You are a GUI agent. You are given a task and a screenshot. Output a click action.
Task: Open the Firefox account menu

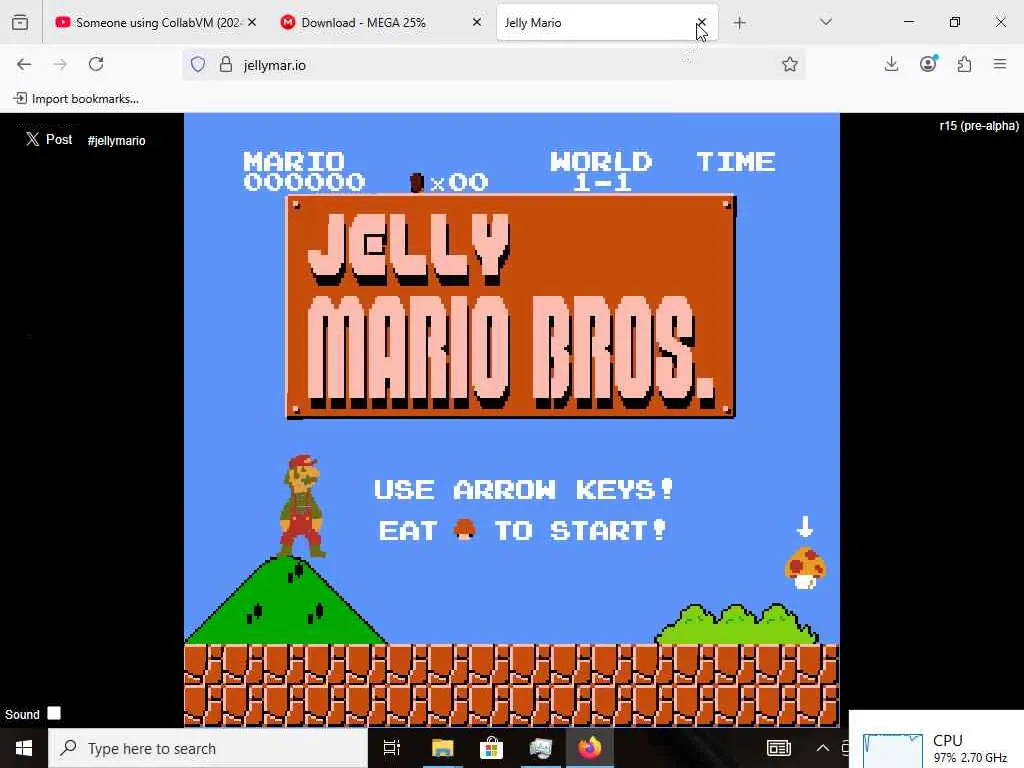pyautogui.click(x=928, y=64)
